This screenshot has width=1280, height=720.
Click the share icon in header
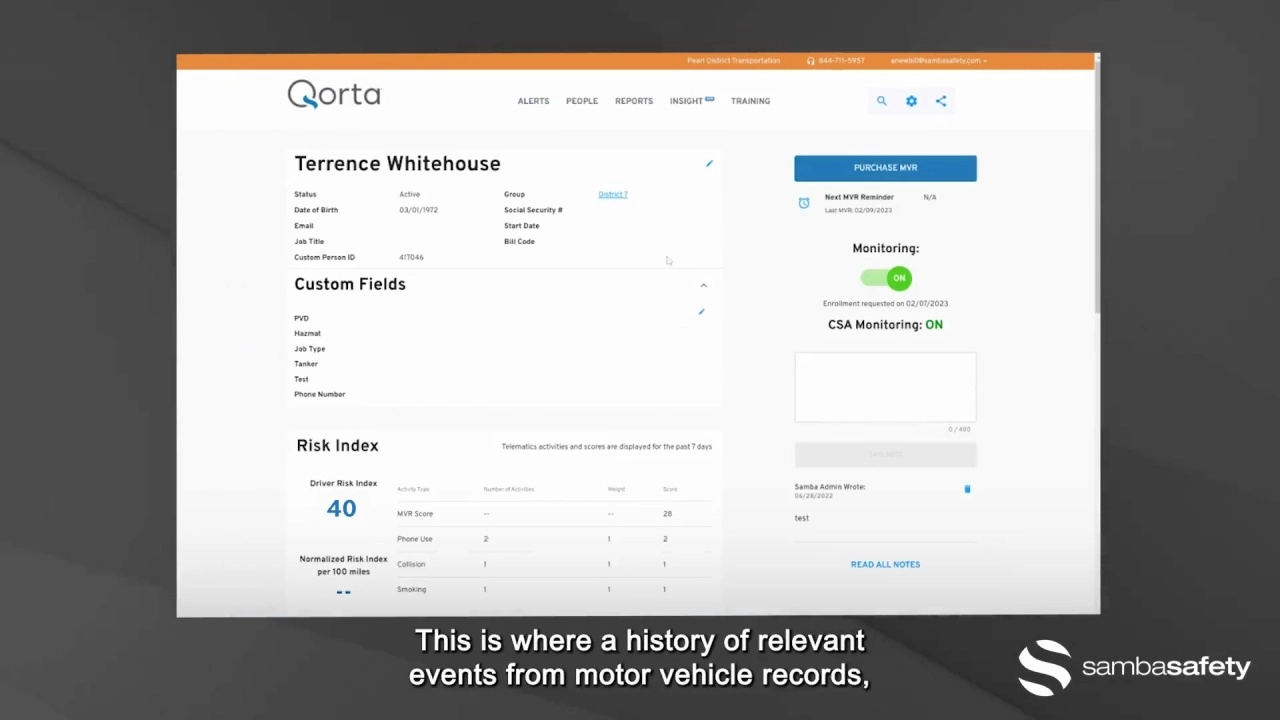[941, 101]
